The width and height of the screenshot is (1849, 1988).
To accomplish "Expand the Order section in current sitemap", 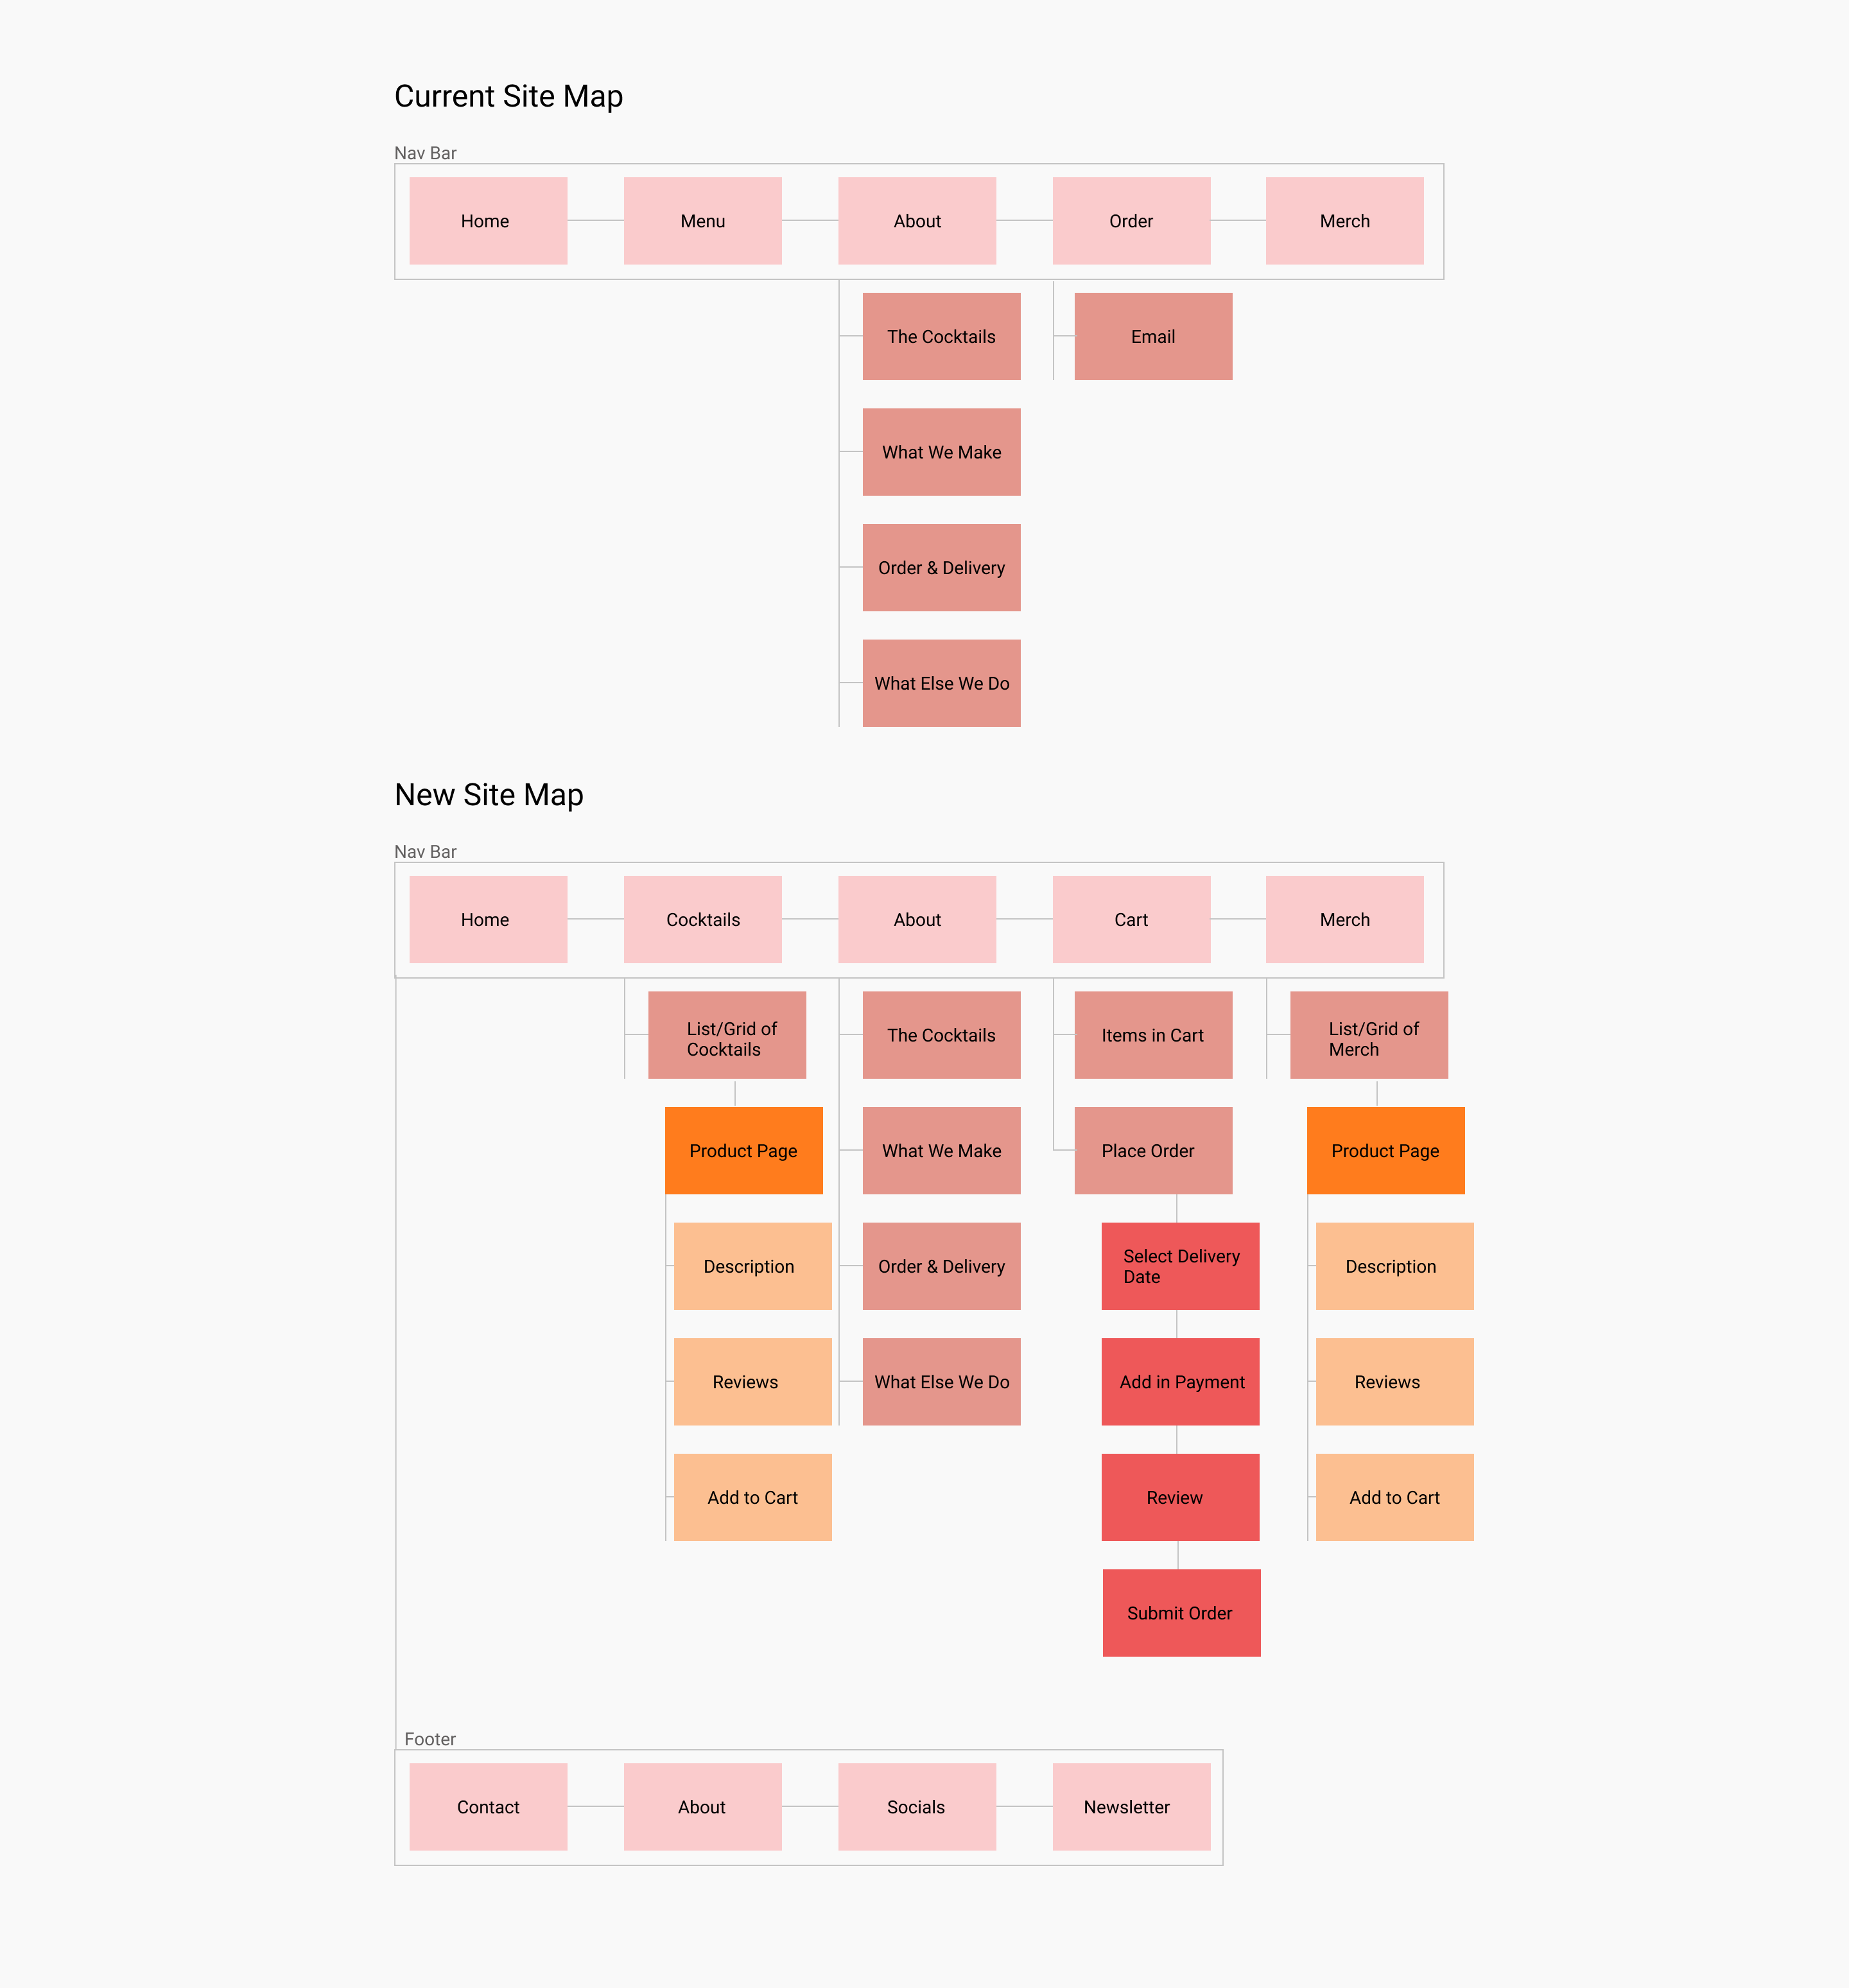I will pos(1131,221).
